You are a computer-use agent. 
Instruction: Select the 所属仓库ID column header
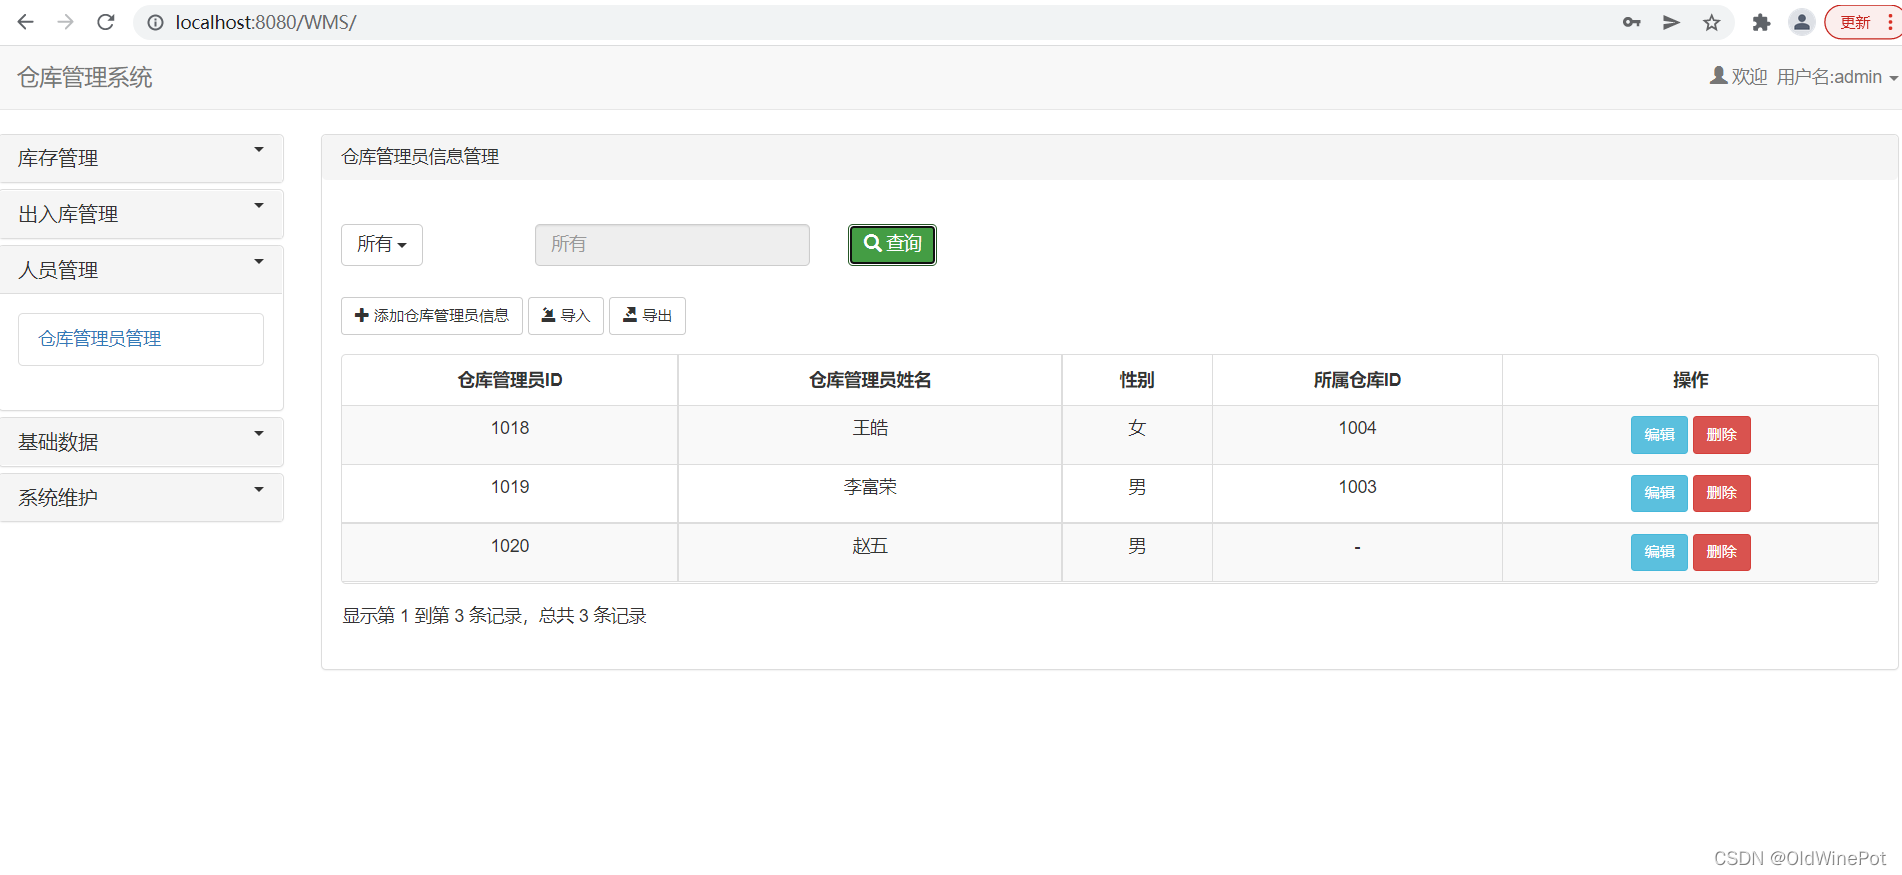1357,380
